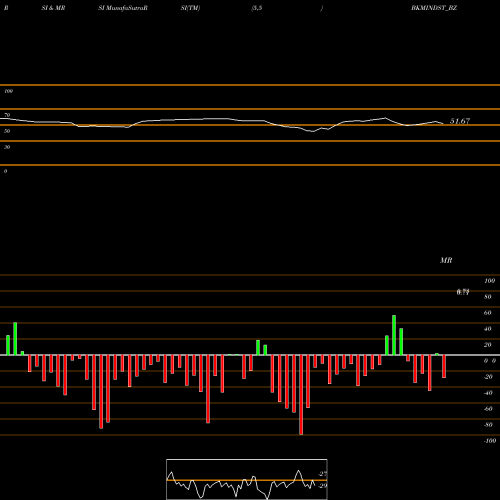Click the MR panel title

[446, 260]
